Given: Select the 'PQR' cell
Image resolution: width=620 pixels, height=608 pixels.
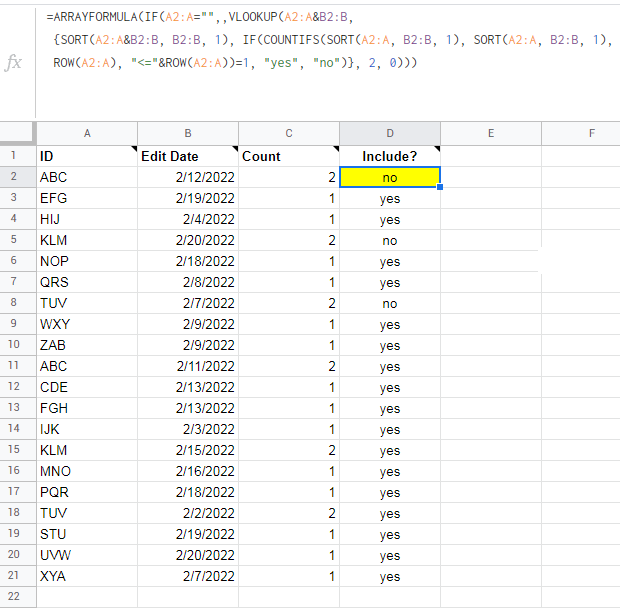Looking at the screenshot, I should [87, 492].
